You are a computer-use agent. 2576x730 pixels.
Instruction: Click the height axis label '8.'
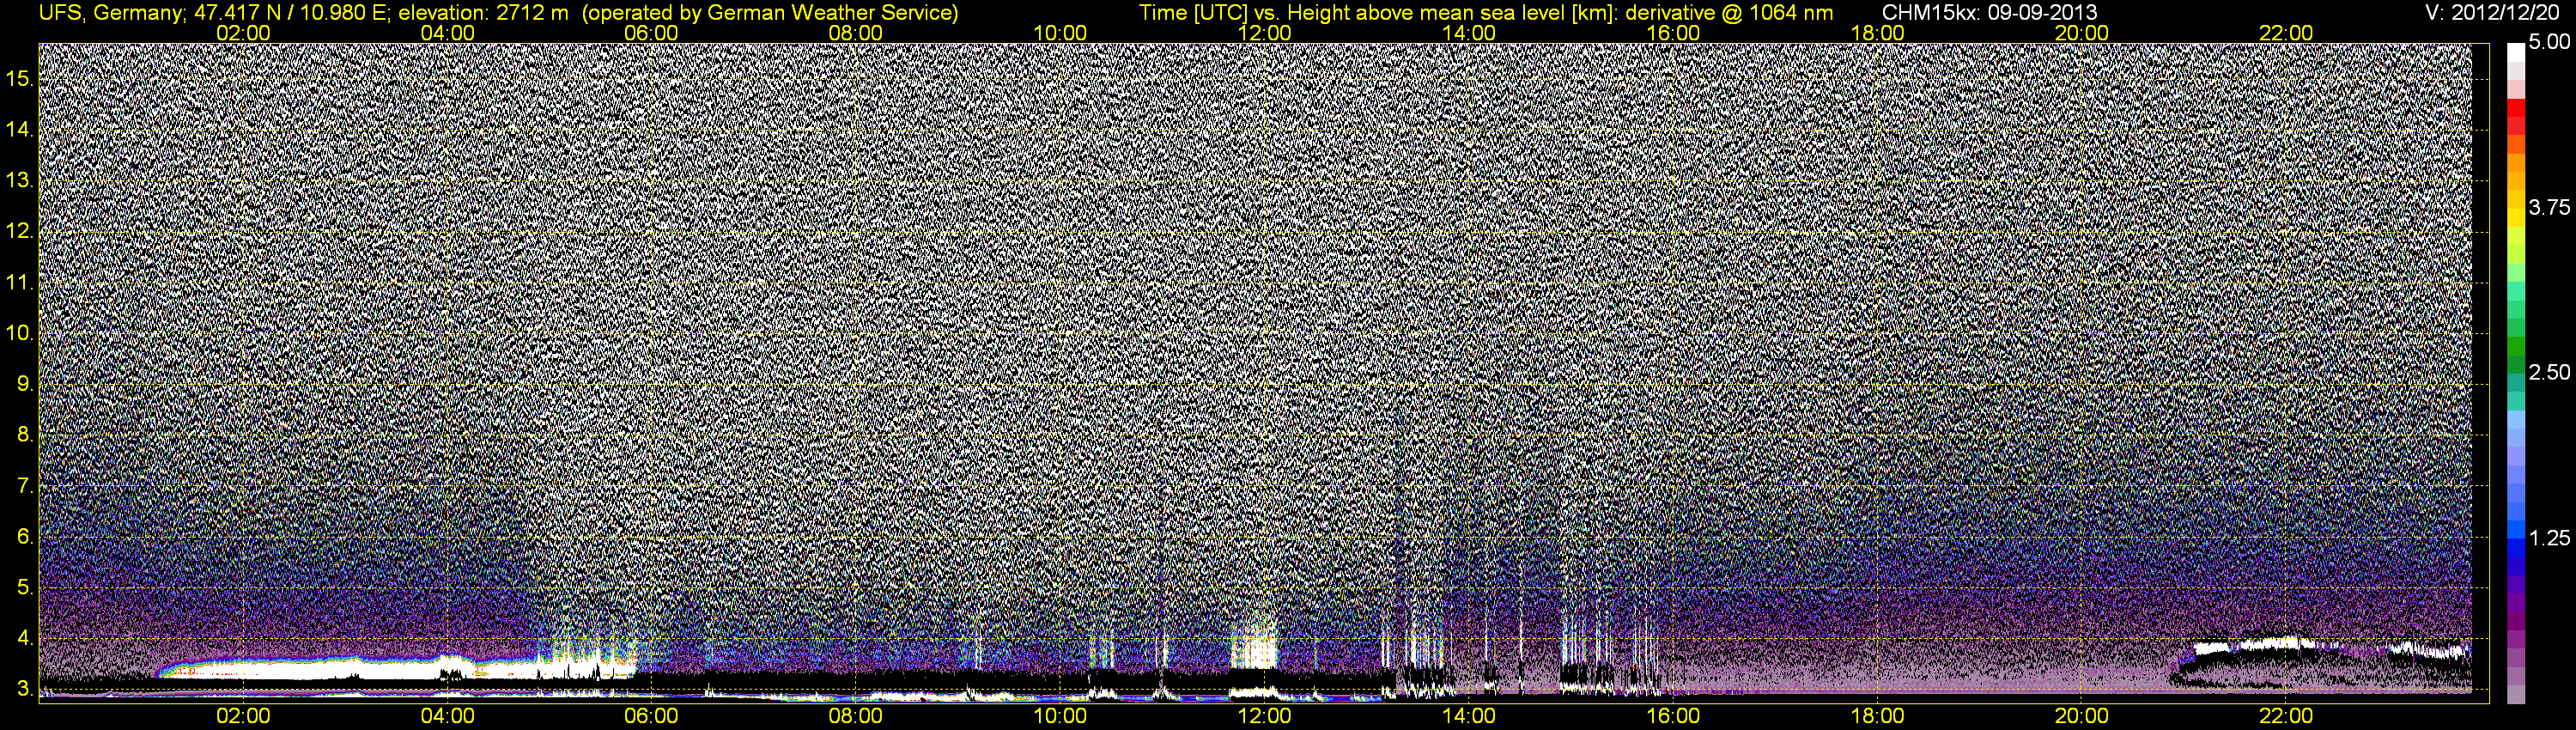pos(26,435)
